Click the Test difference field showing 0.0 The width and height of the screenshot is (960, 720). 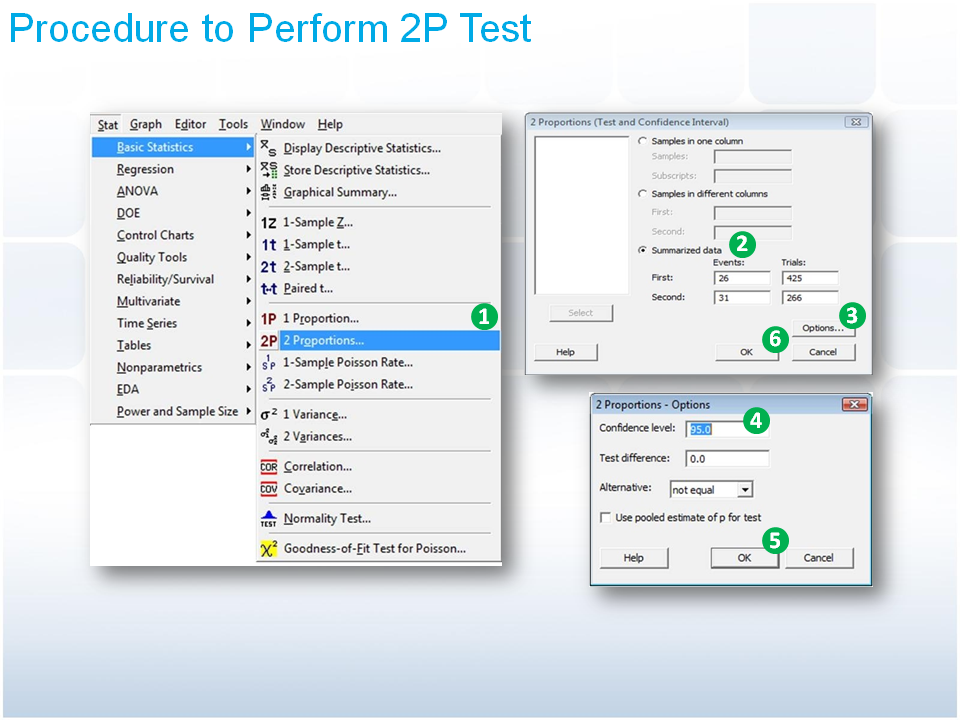click(x=727, y=459)
